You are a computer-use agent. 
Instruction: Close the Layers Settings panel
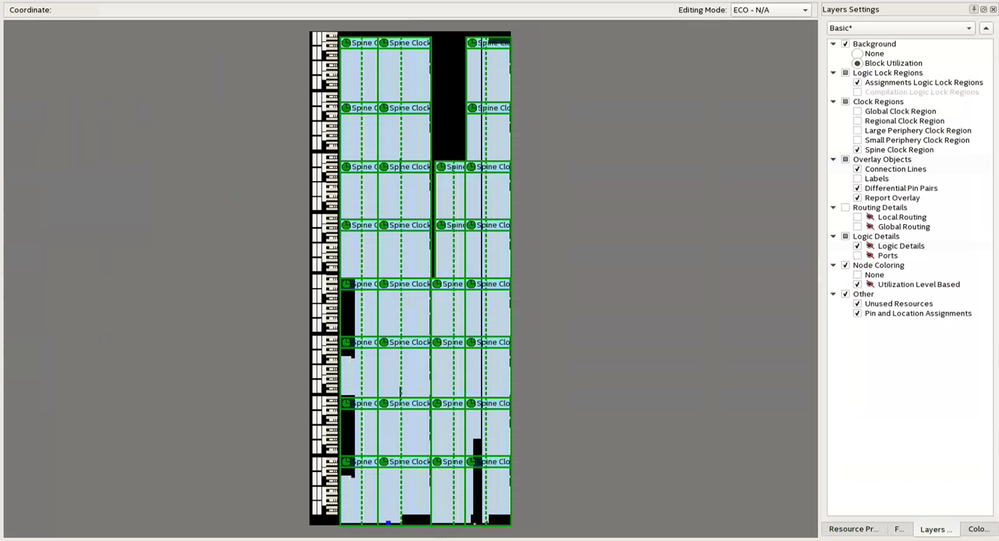pos(993,10)
